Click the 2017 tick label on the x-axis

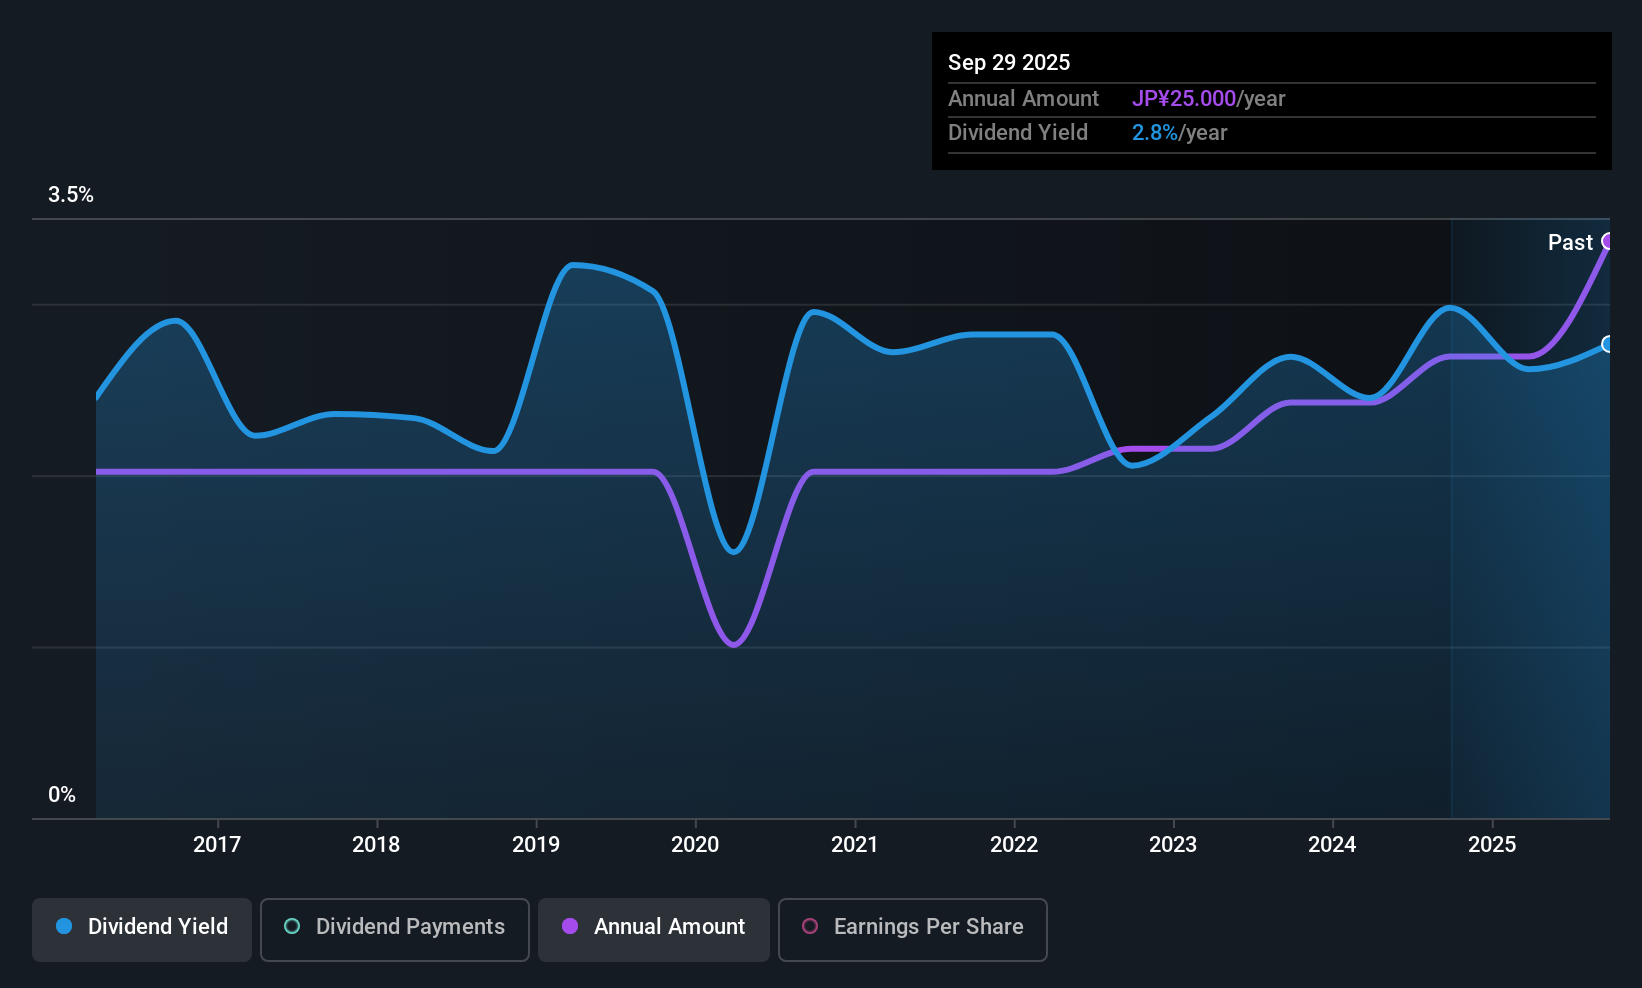(x=217, y=845)
